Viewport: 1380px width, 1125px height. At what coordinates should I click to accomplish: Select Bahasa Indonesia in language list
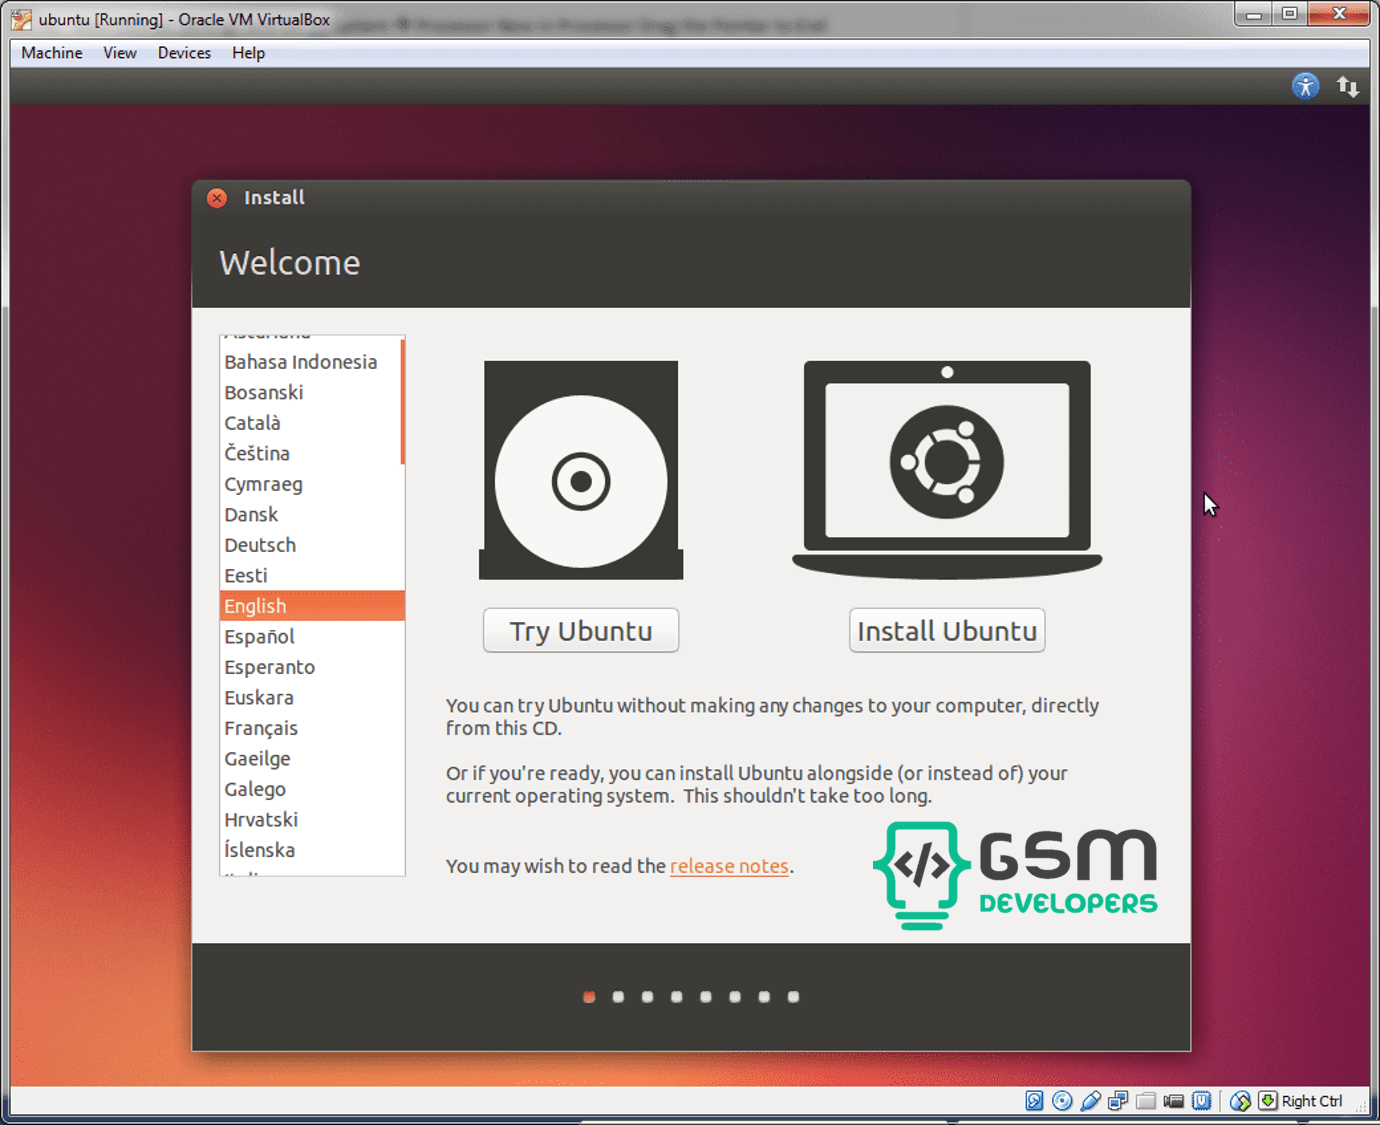tap(310, 362)
